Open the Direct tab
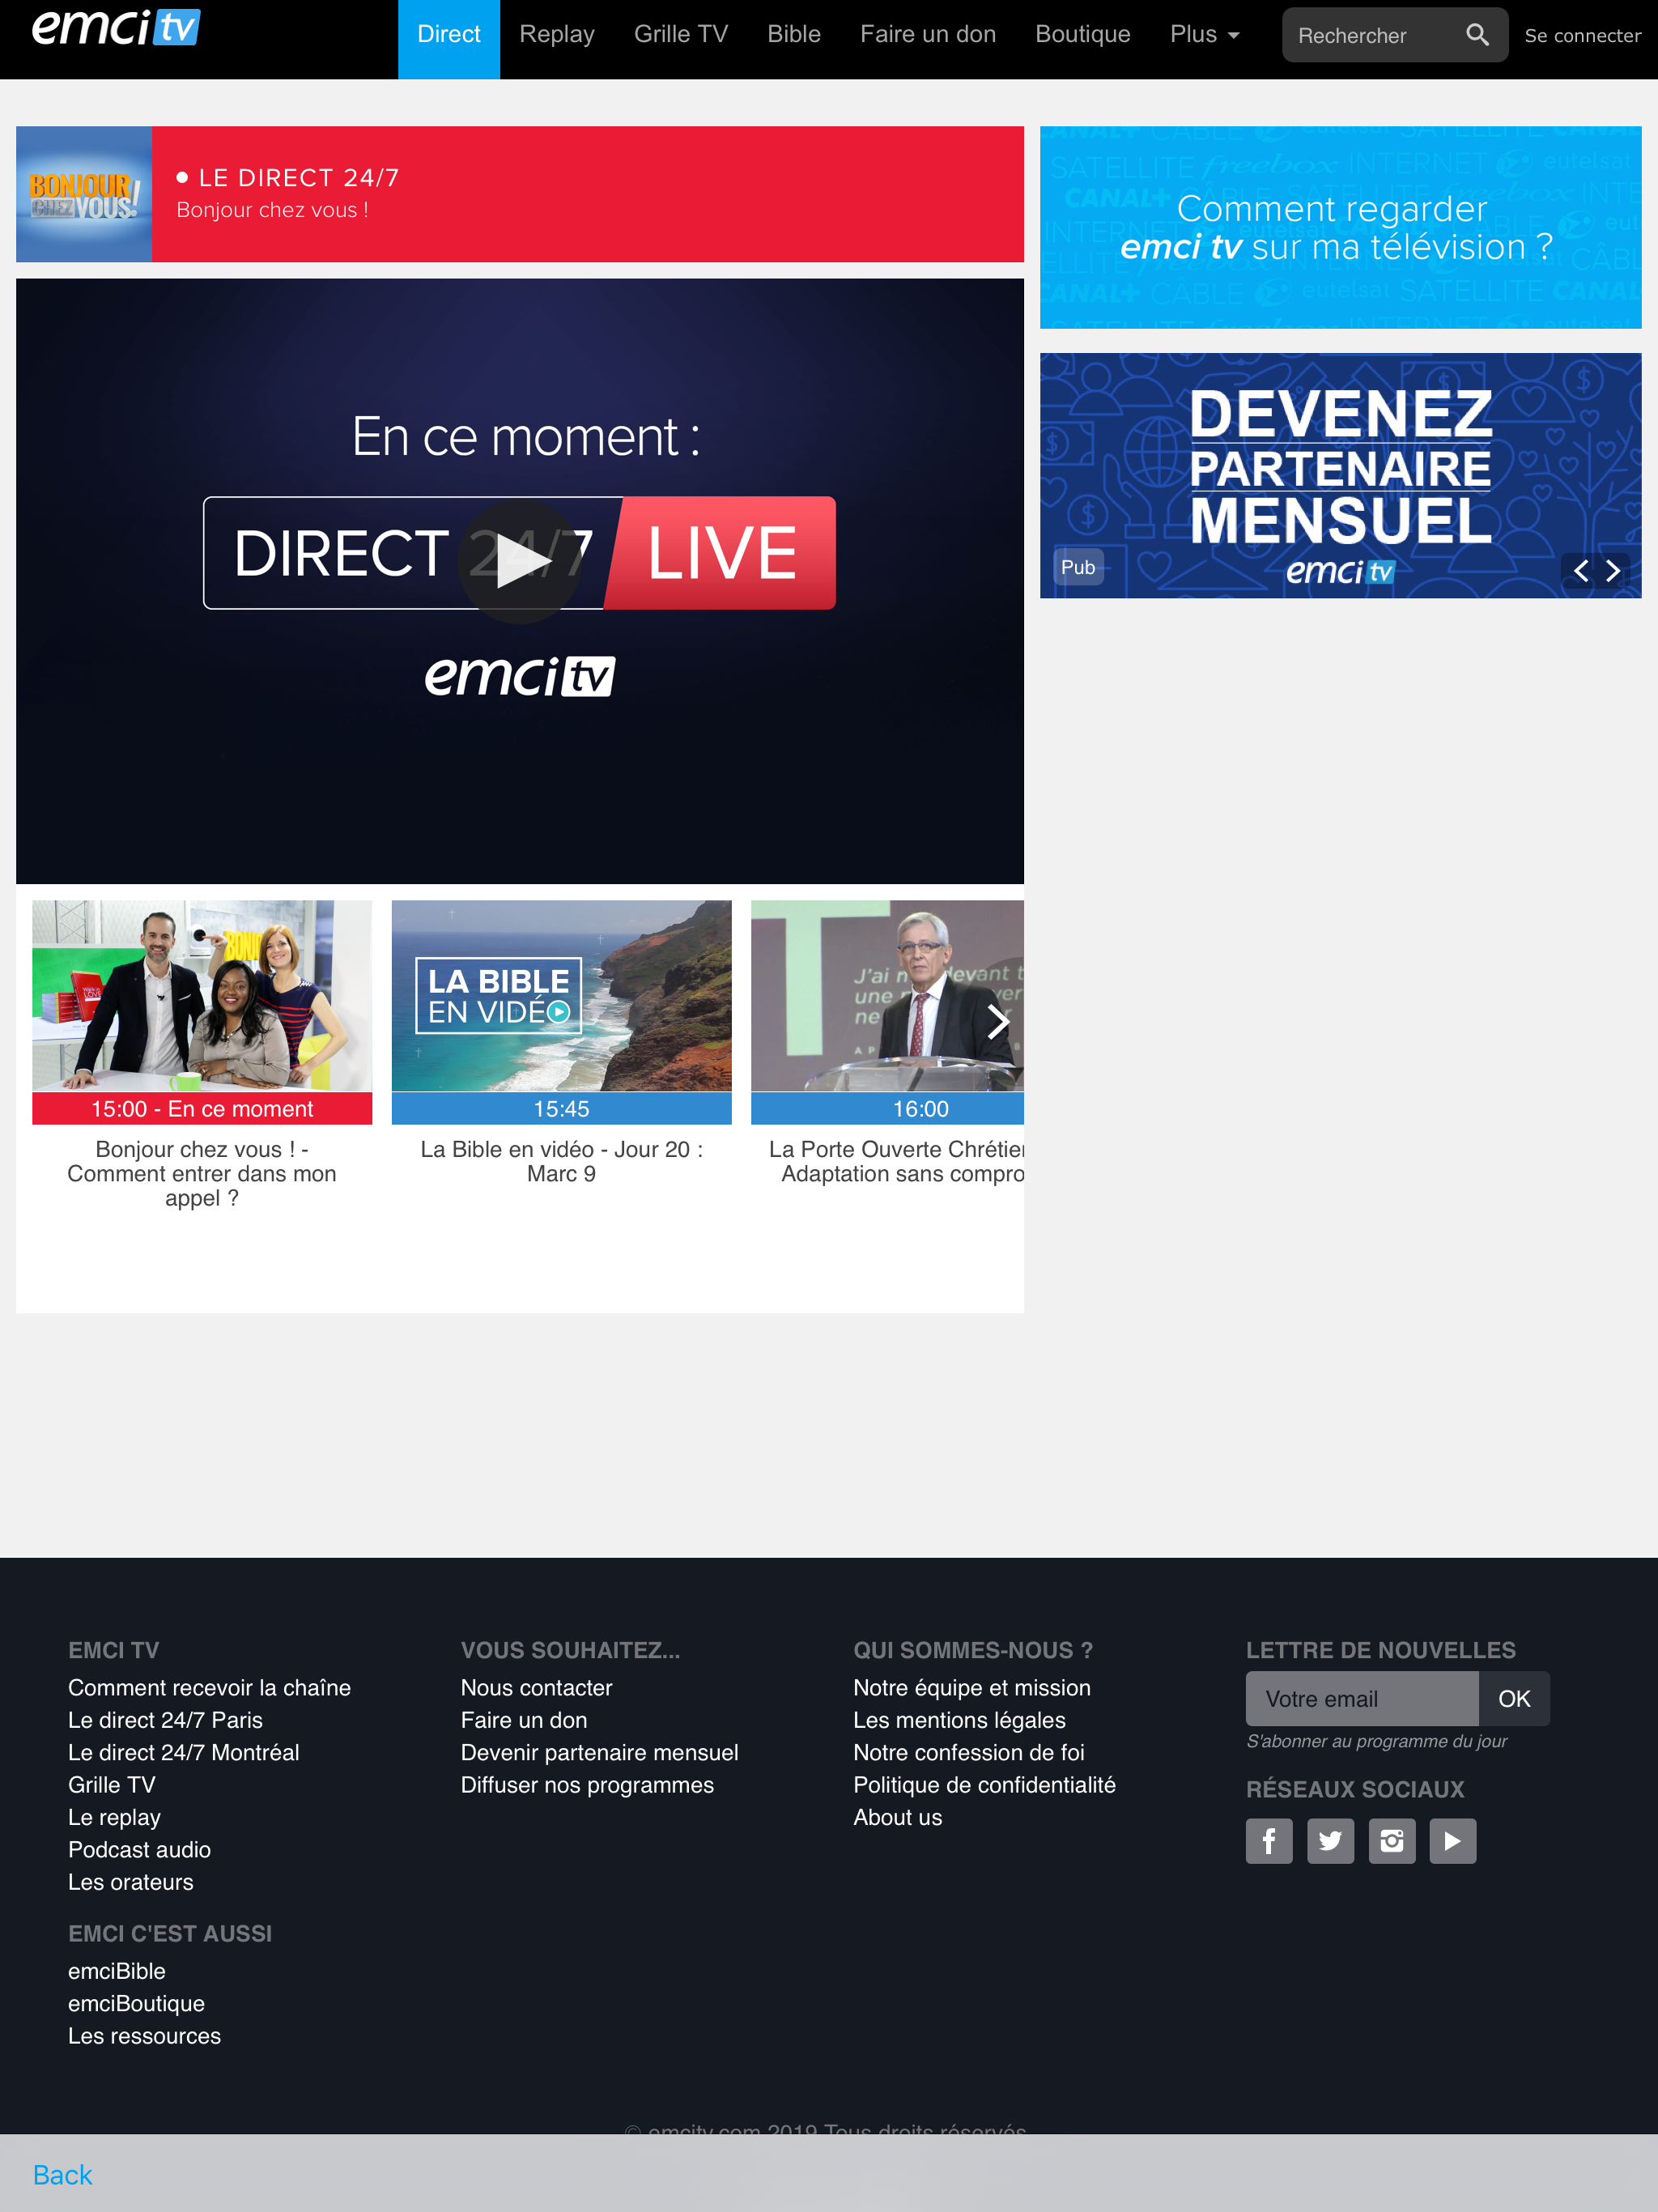1658x2212 pixels. coord(449,39)
